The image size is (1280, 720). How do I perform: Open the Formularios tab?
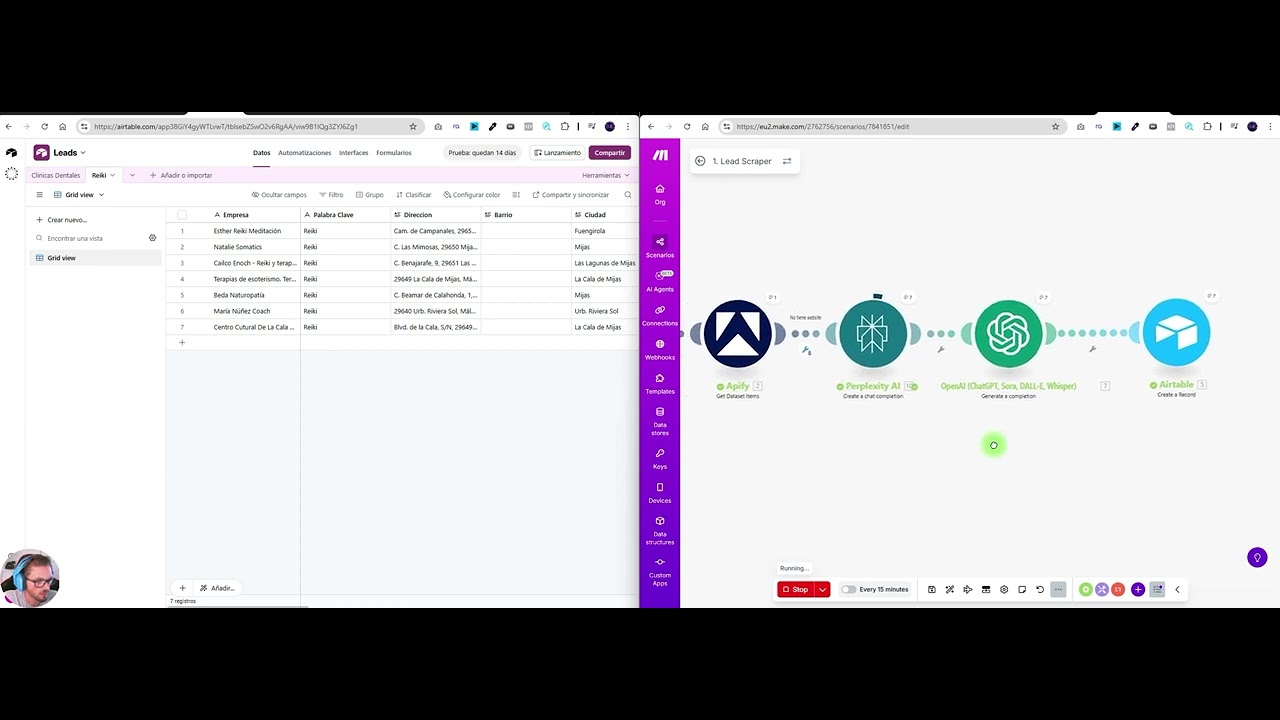click(394, 153)
